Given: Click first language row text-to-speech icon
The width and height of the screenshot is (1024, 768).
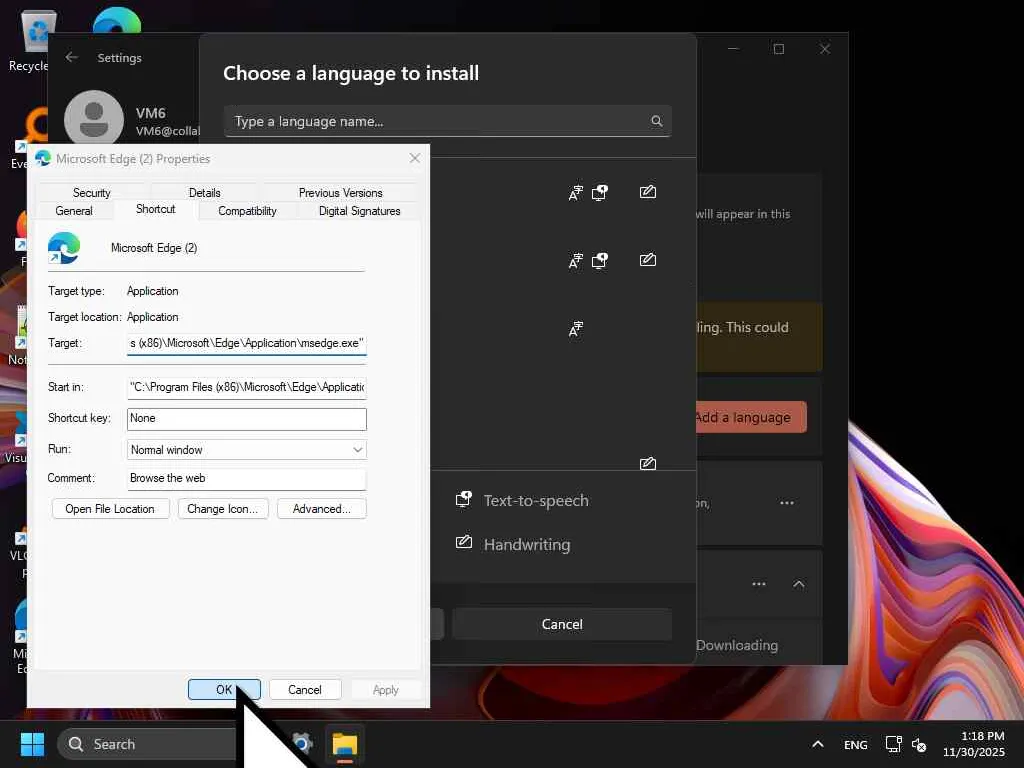Looking at the screenshot, I should (600, 192).
